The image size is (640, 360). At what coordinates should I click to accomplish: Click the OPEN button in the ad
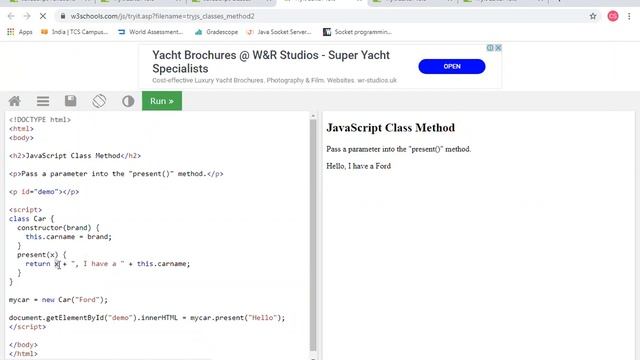(452, 67)
